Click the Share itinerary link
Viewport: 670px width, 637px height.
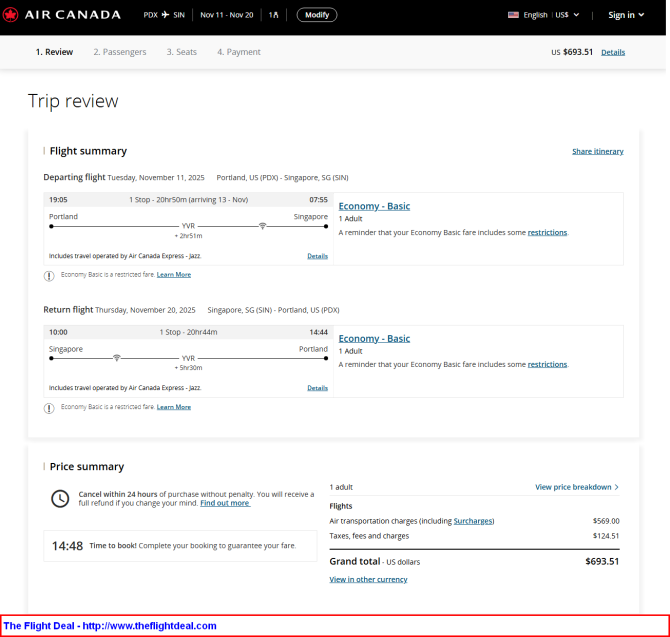click(x=597, y=151)
